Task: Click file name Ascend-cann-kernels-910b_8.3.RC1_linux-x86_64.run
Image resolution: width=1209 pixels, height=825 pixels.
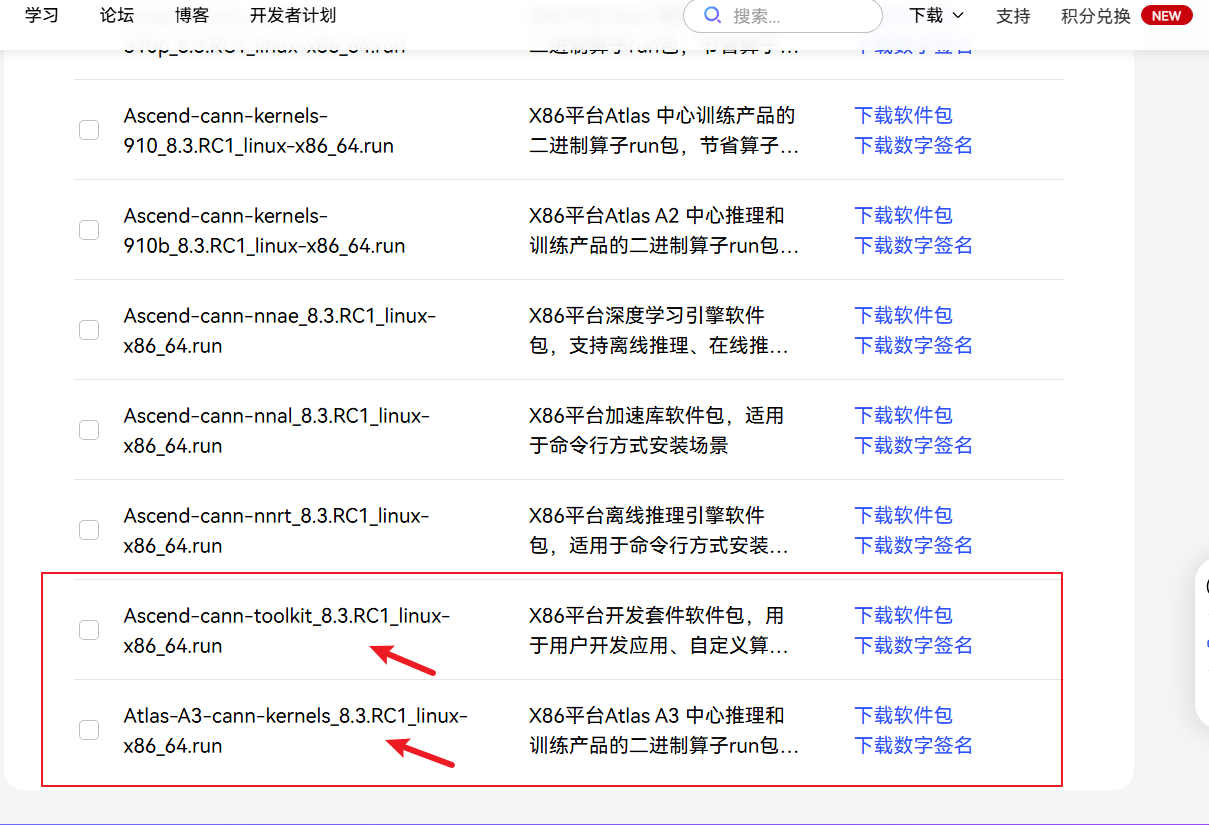Action: point(265,230)
